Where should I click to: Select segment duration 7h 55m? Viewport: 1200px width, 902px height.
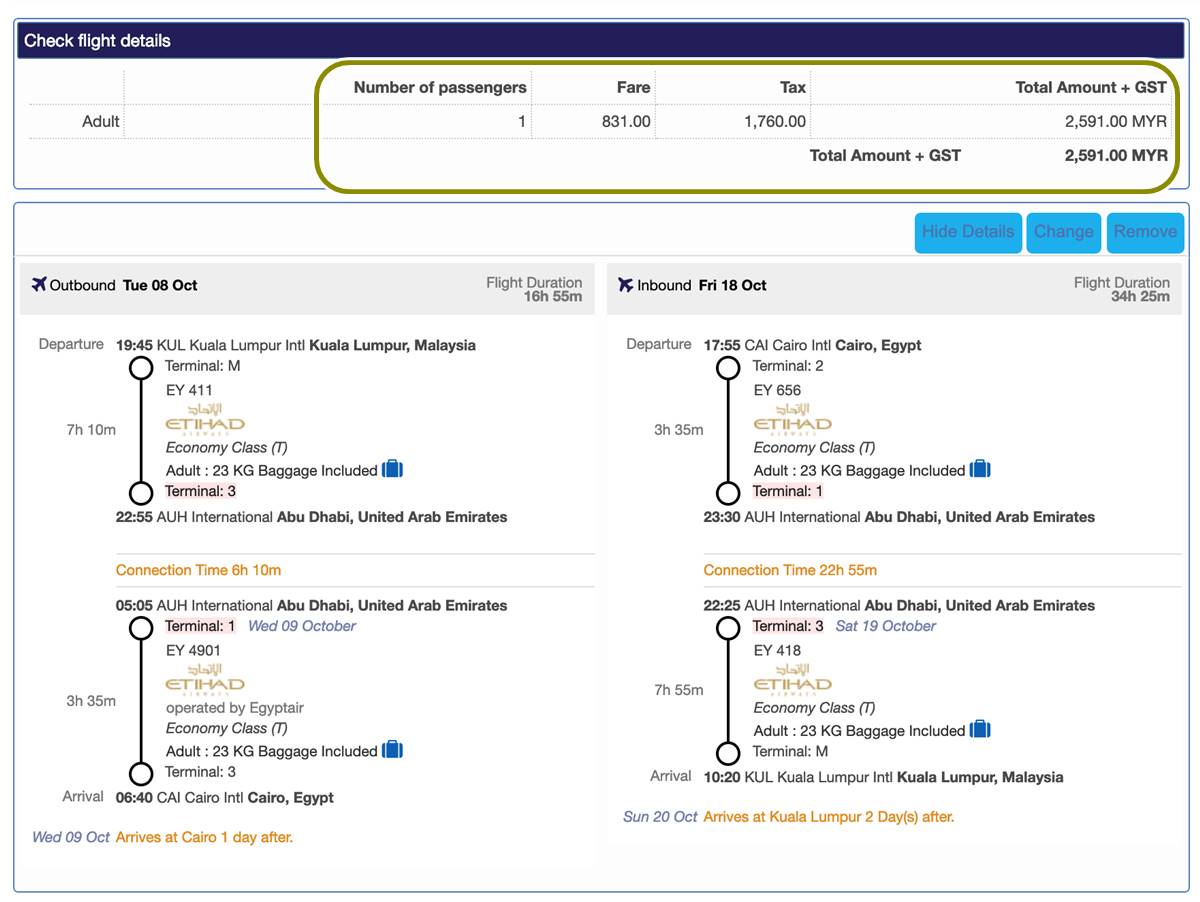[679, 690]
